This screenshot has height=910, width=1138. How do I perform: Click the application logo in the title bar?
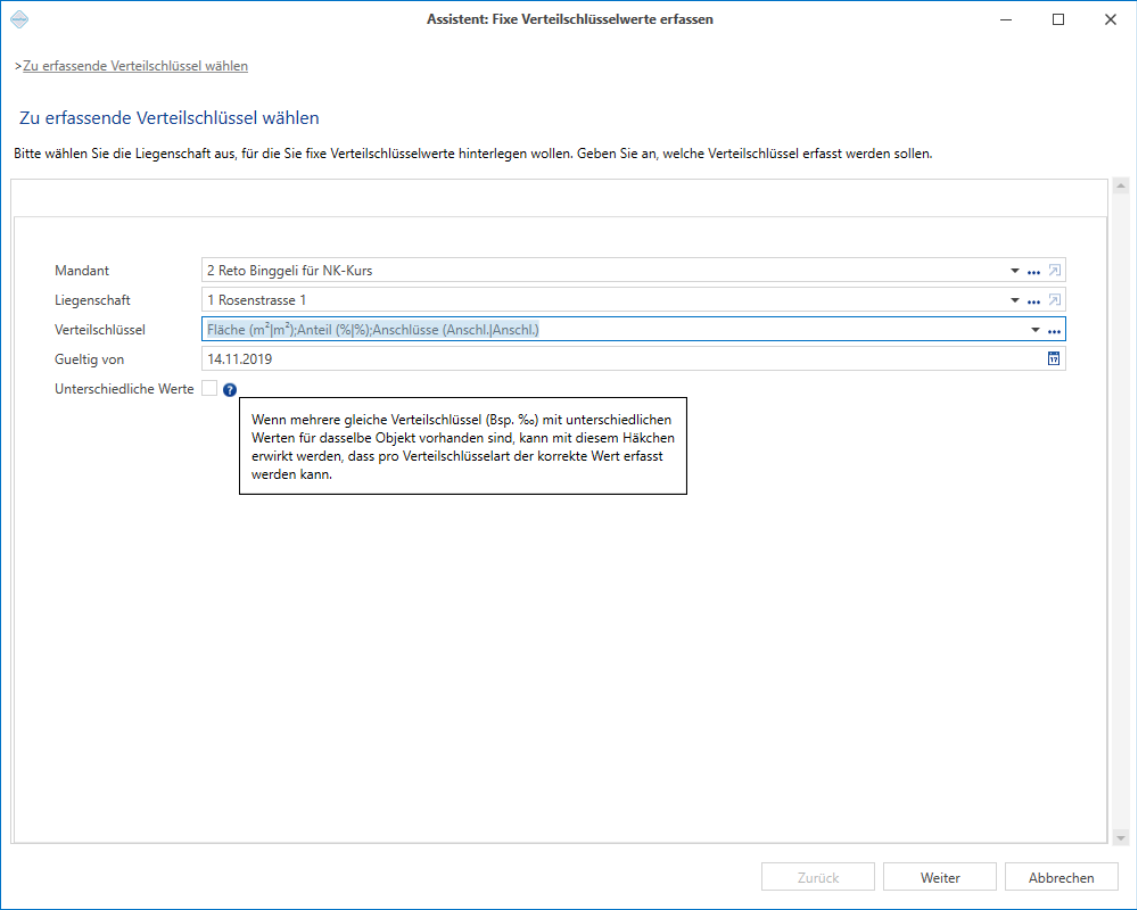[20, 20]
